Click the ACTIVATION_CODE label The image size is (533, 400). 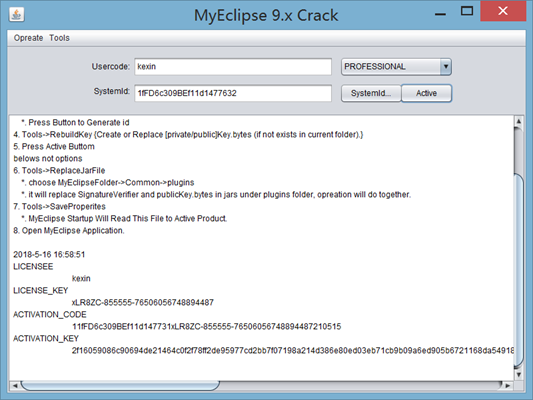50,314
